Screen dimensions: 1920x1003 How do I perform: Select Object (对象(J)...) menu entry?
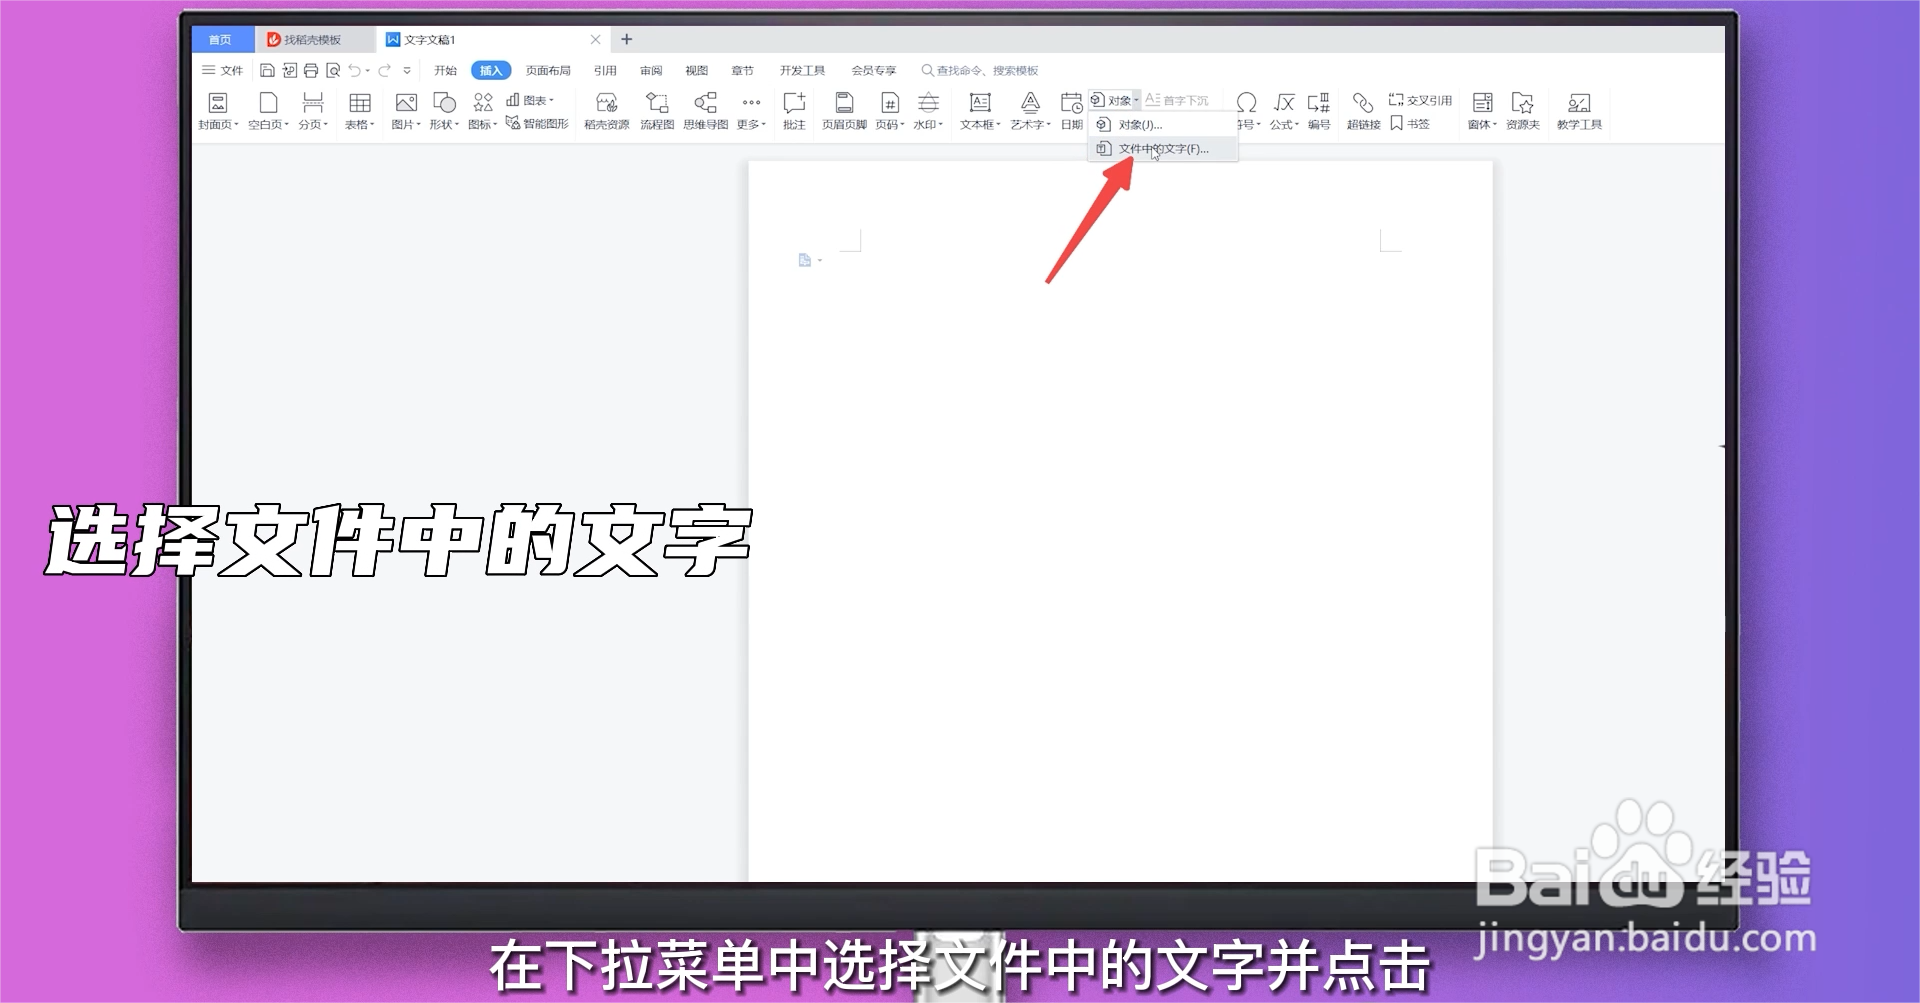pyautogui.click(x=1162, y=125)
